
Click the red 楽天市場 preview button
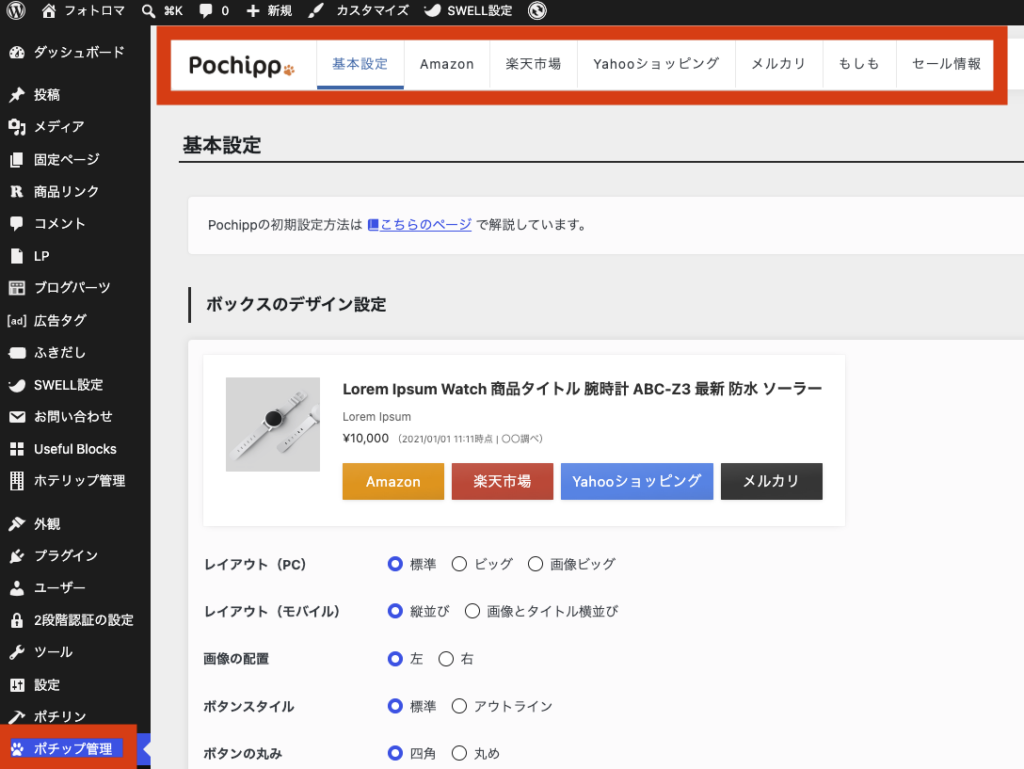(502, 482)
